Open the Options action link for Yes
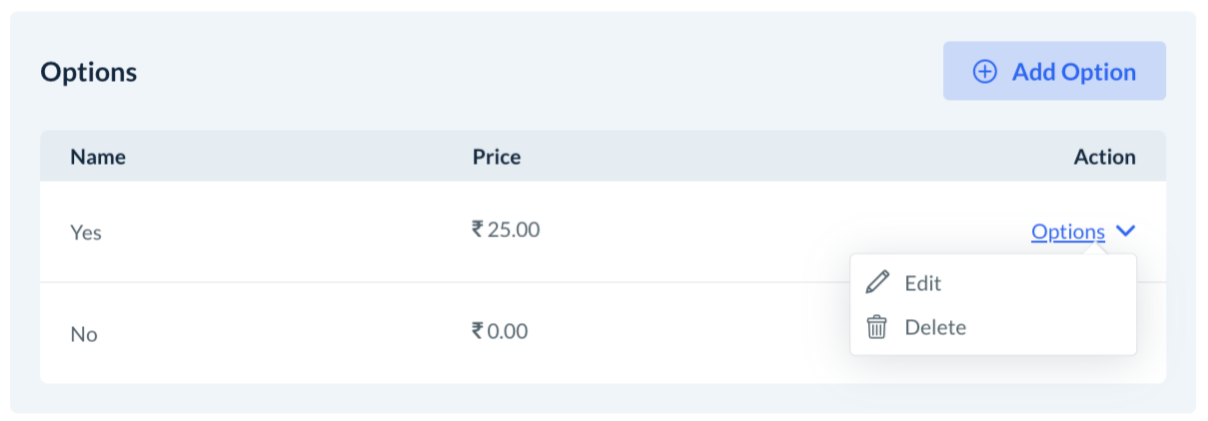The height and width of the screenshot is (421, 1208). pyautogui.click(x=1067, y=232)
